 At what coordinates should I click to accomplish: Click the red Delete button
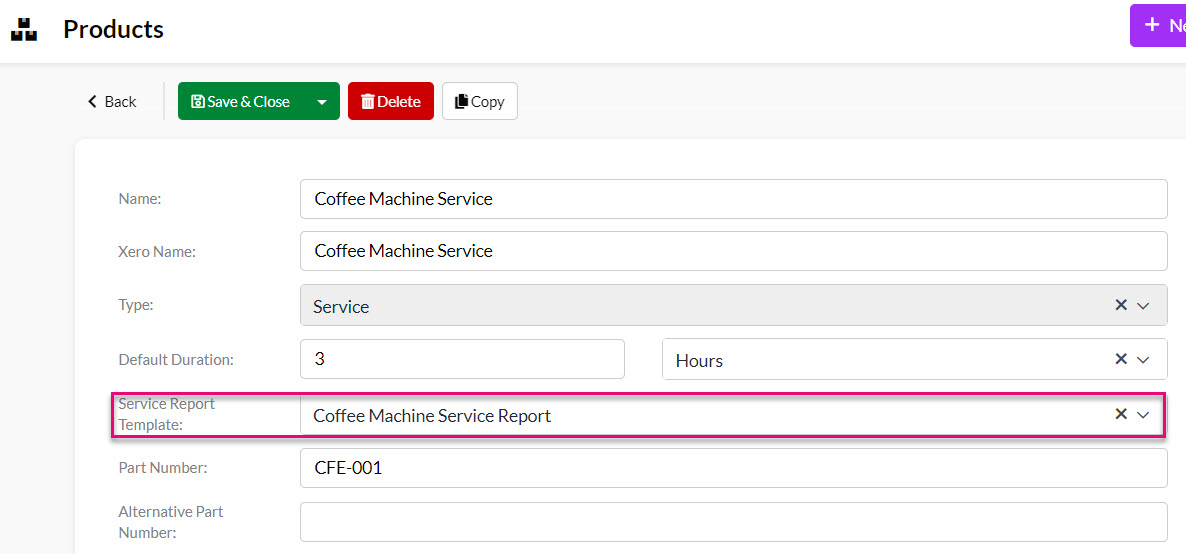tap(390, 101)
